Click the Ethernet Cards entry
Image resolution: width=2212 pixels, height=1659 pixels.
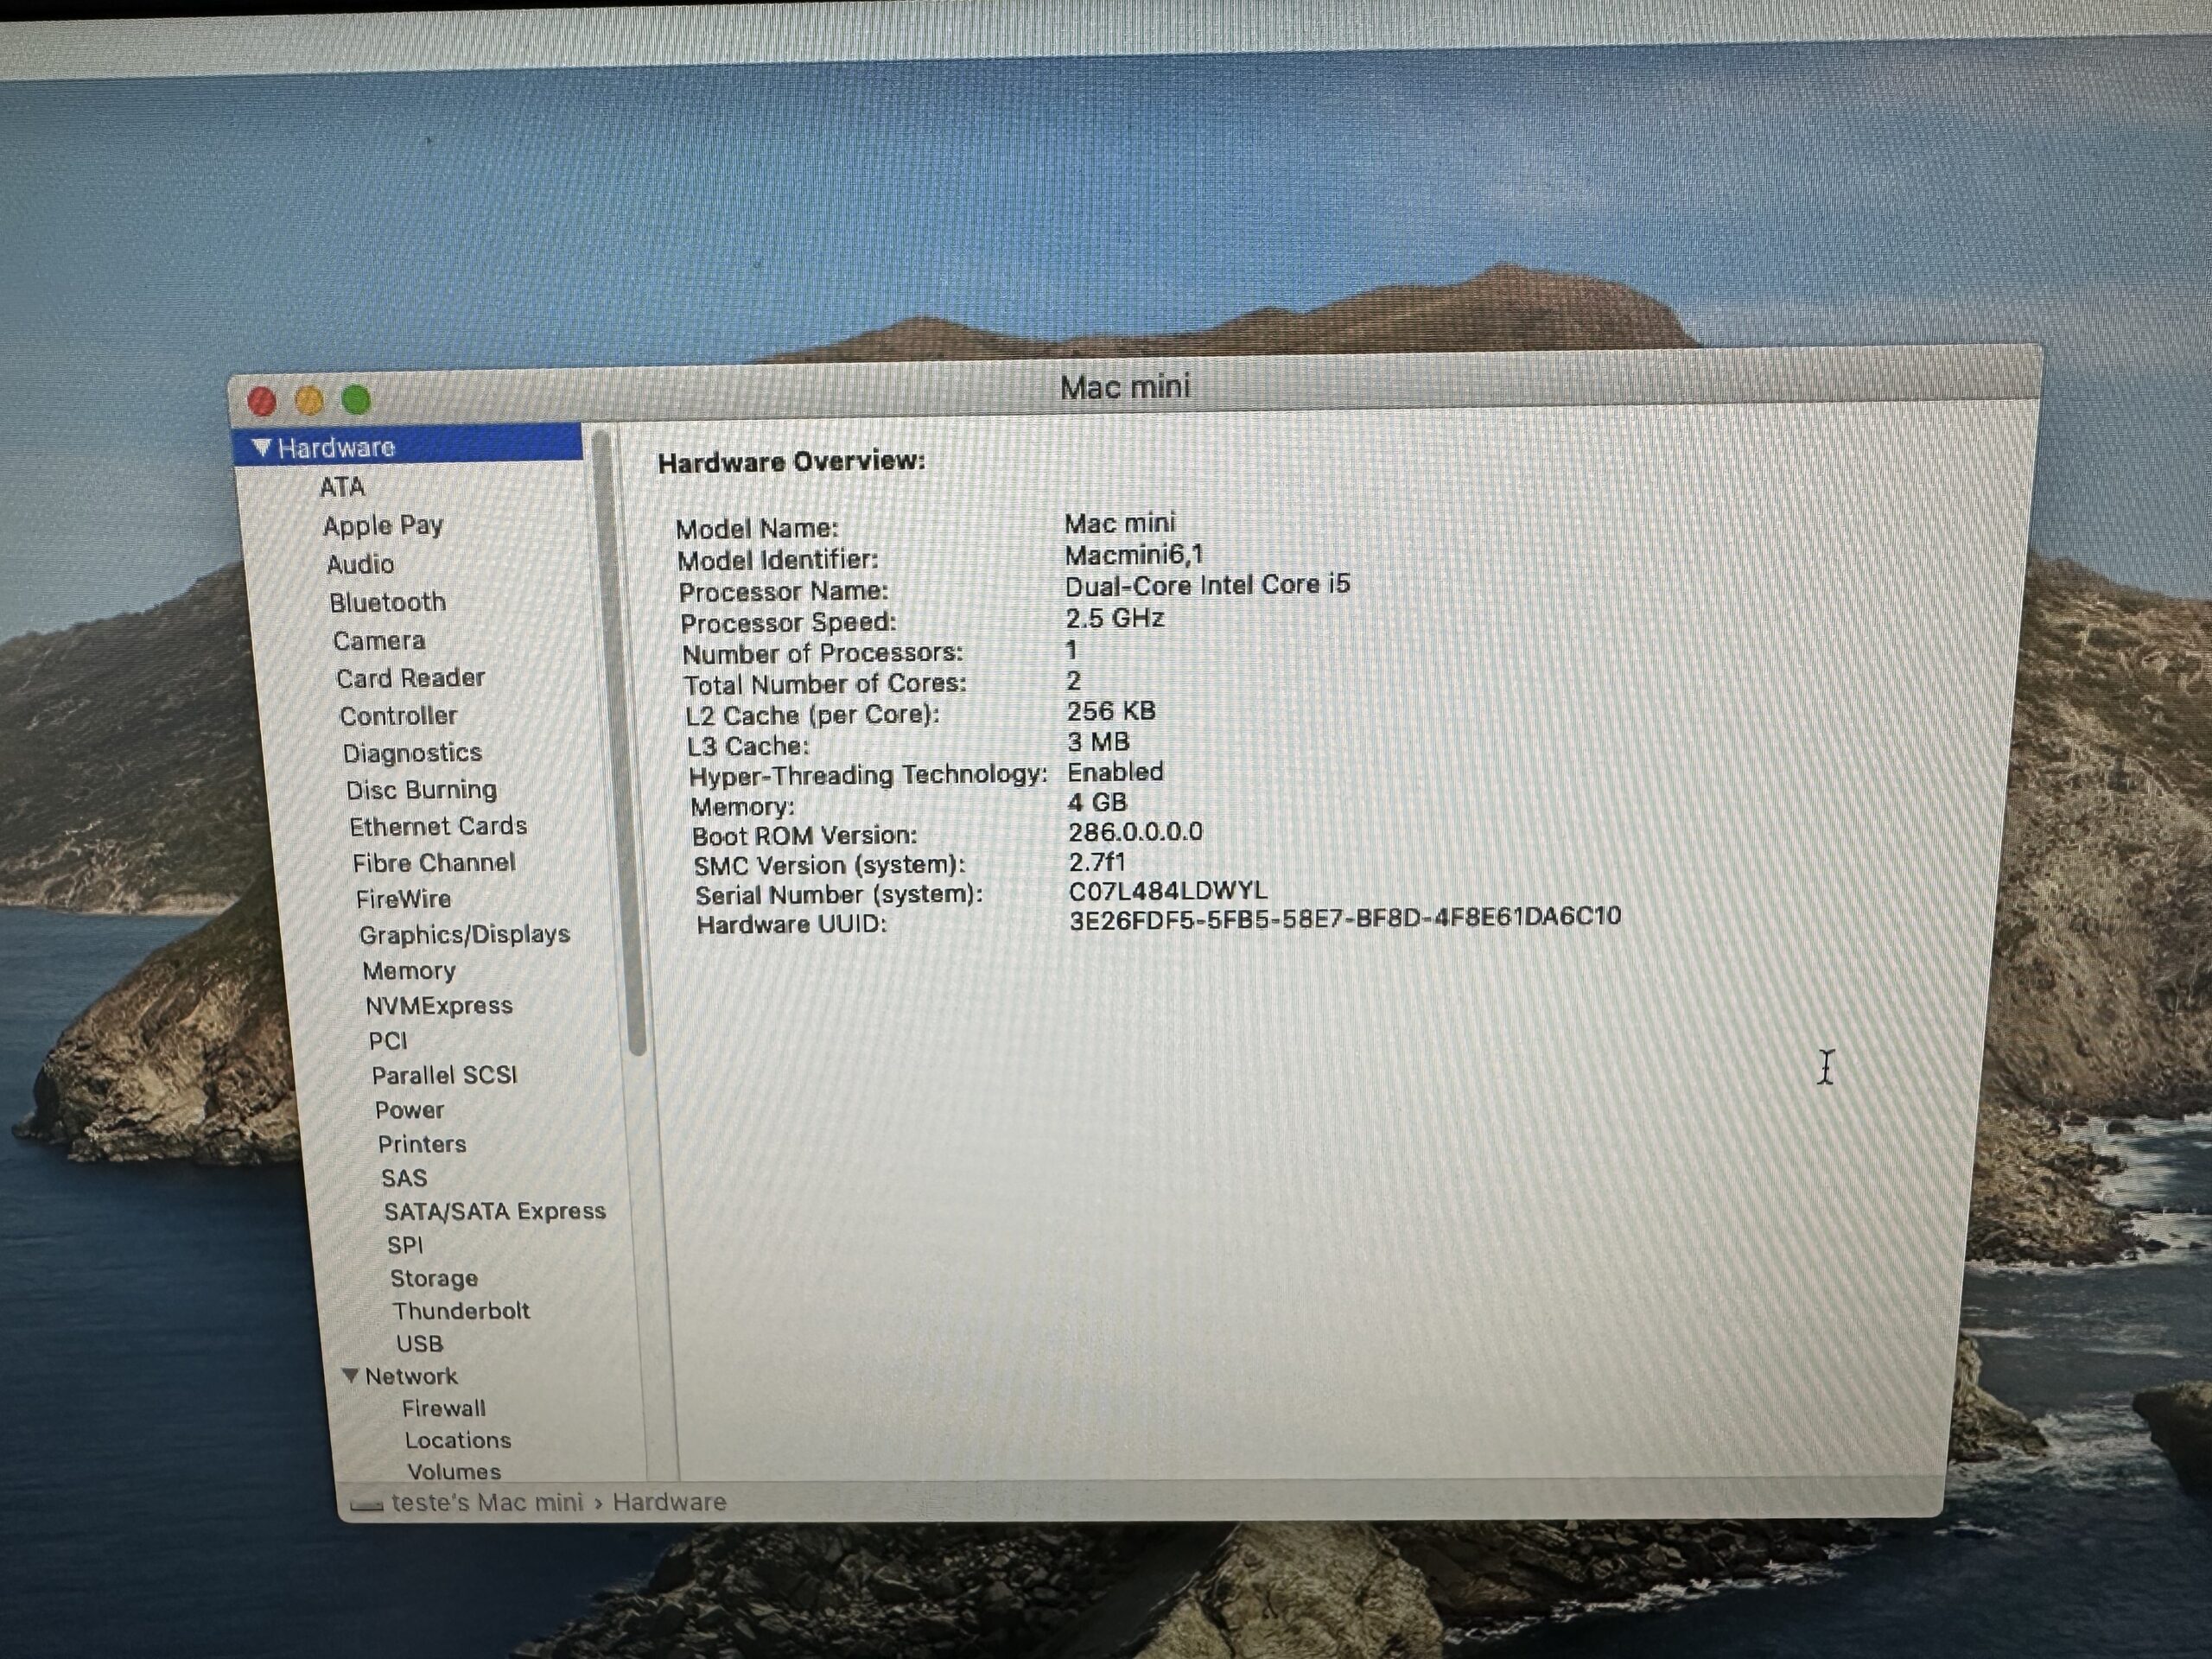437,826
